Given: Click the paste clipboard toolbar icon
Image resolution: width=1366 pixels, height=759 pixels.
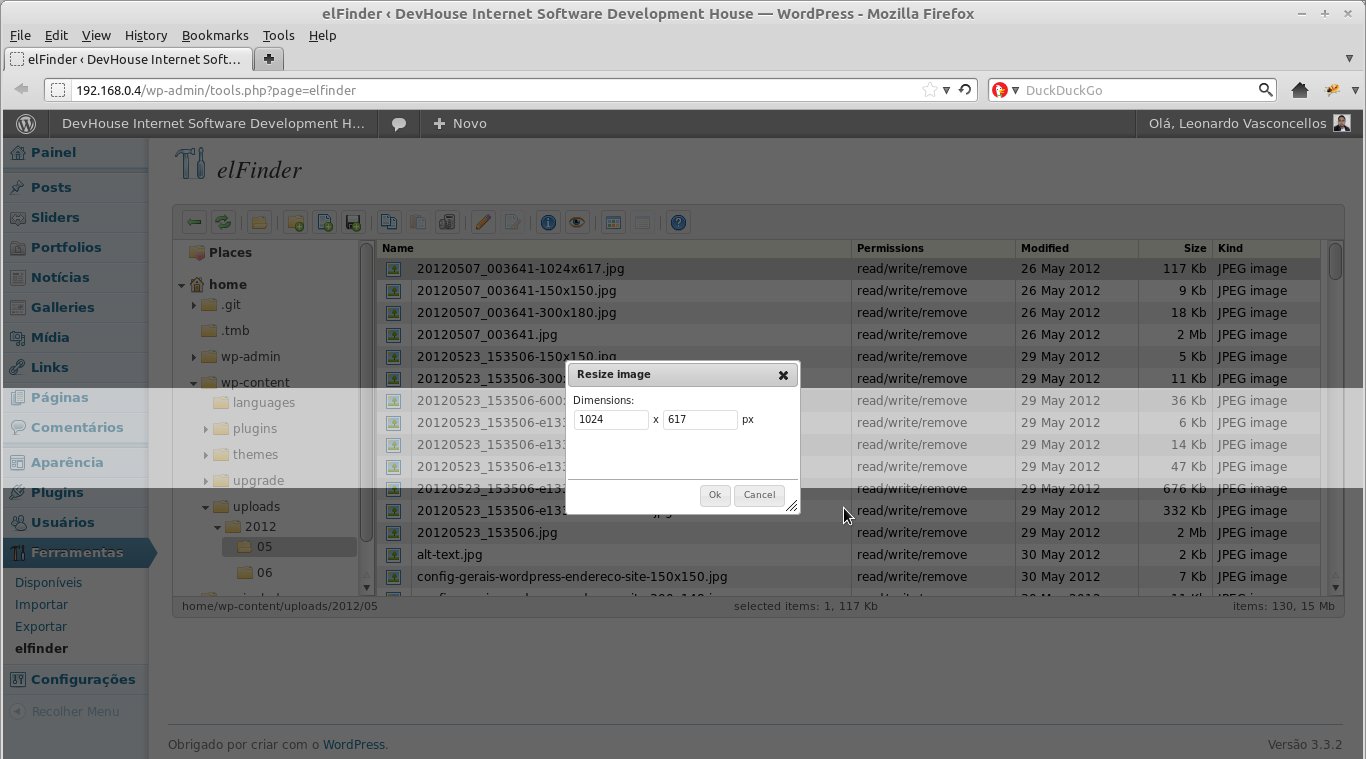Looking at the screenshot, I should (418, 223).
